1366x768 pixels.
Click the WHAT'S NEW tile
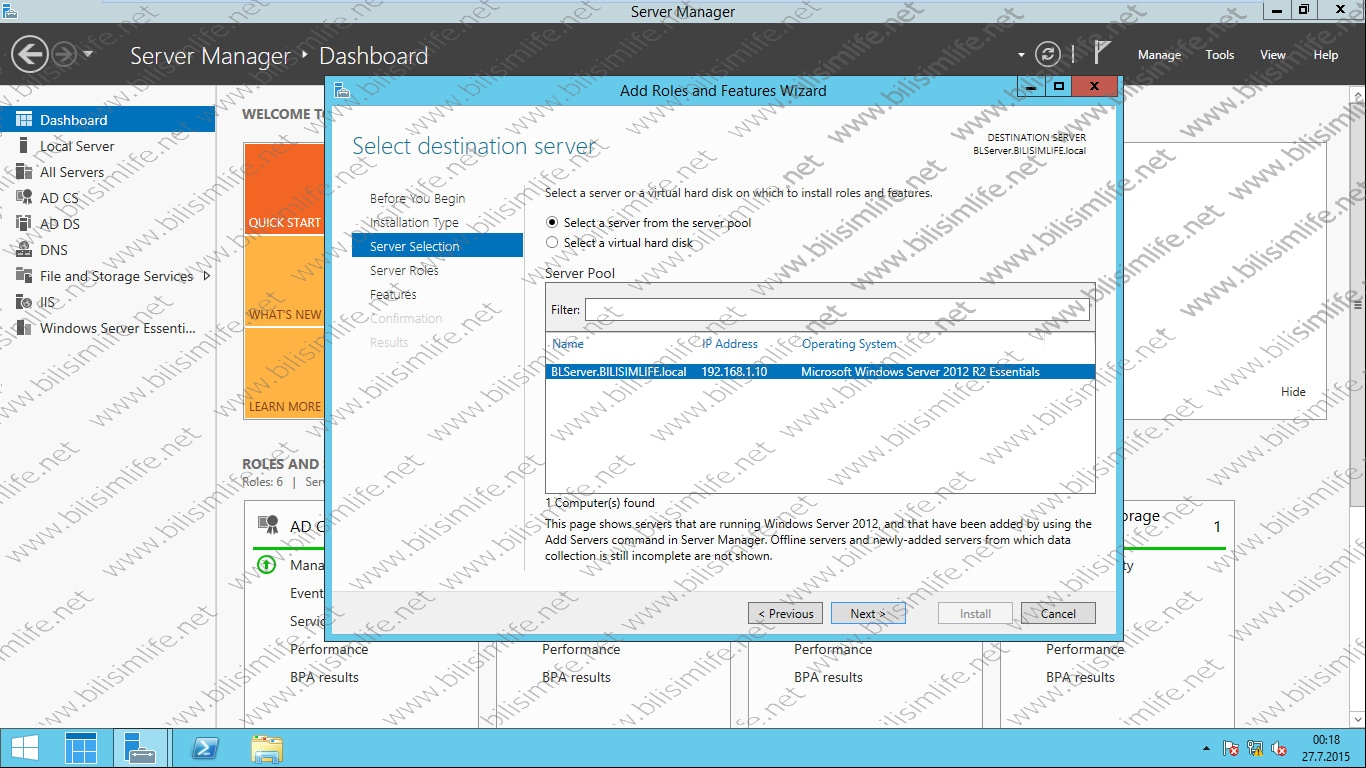[x=285, y=282]
